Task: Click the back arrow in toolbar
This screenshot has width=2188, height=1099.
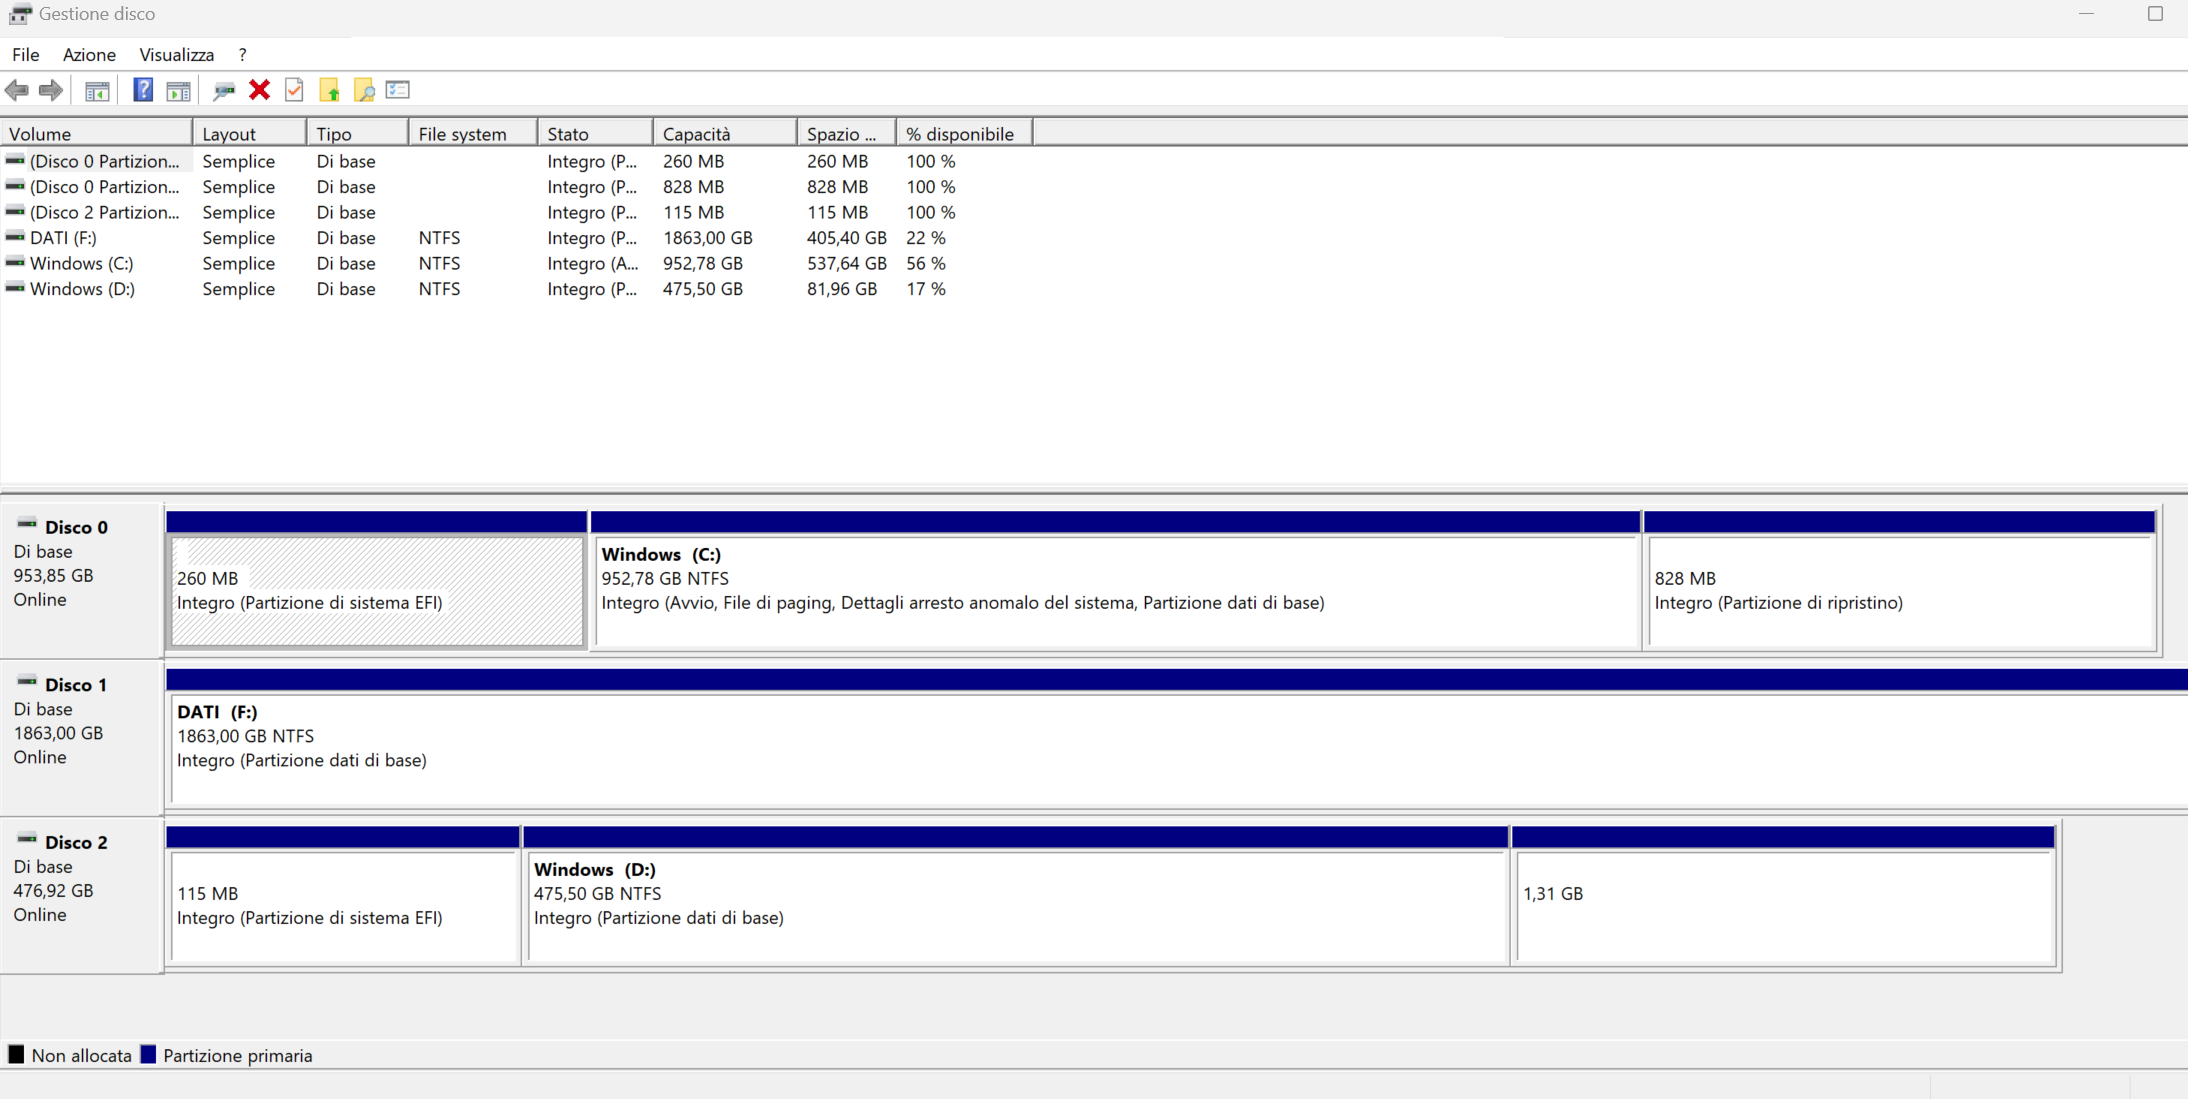Action: (17, 90)
